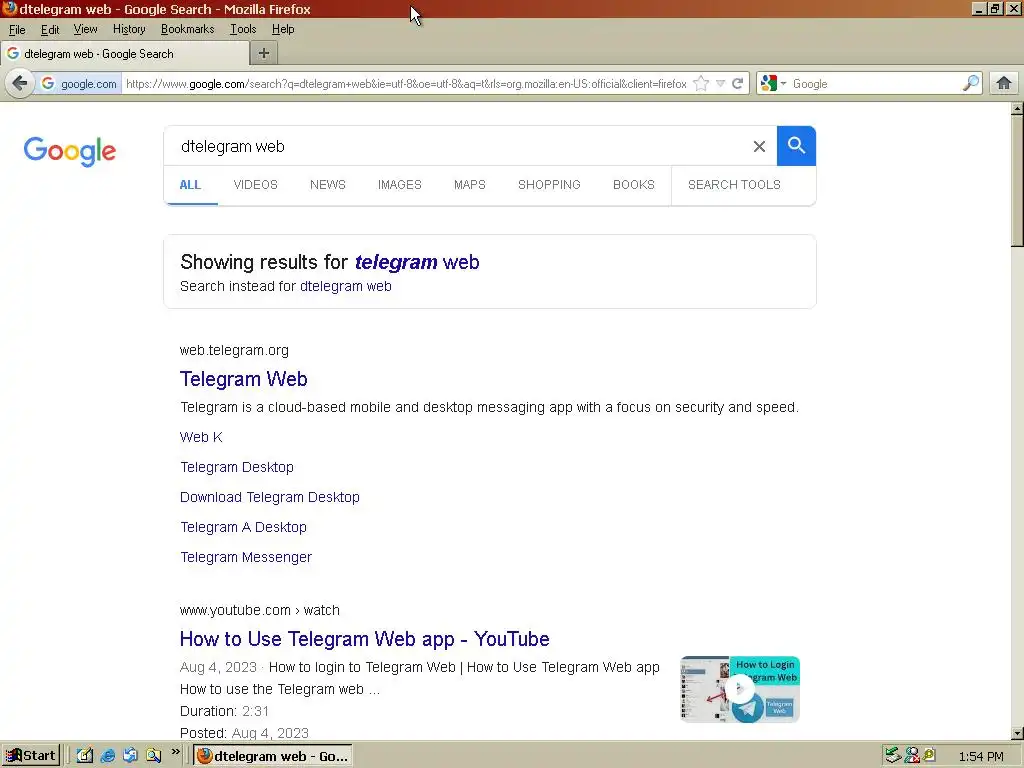Open the Tools menu
This screenshot has width=1024, height=768.
coord(242,29)
